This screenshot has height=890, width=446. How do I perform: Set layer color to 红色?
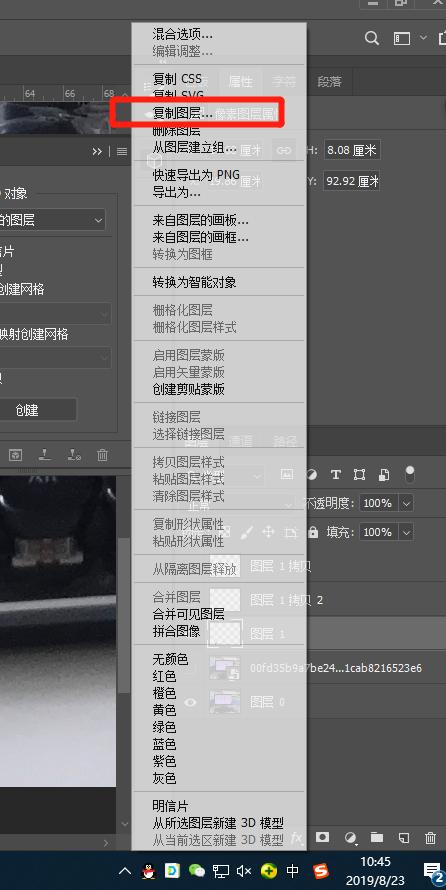[x=165, y=676]
